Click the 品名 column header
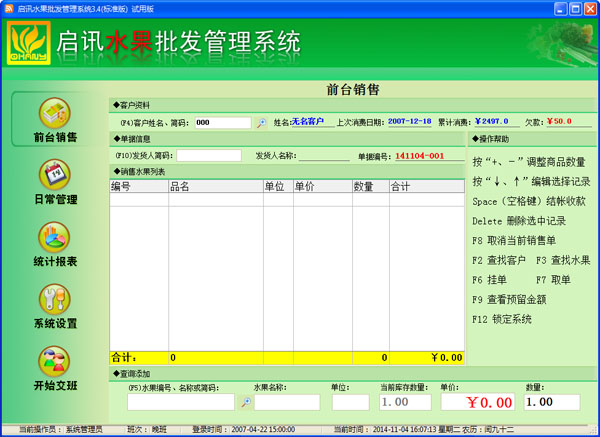This screenshot has height=437, width=600. pyautogui.click(x=215, y=187)
